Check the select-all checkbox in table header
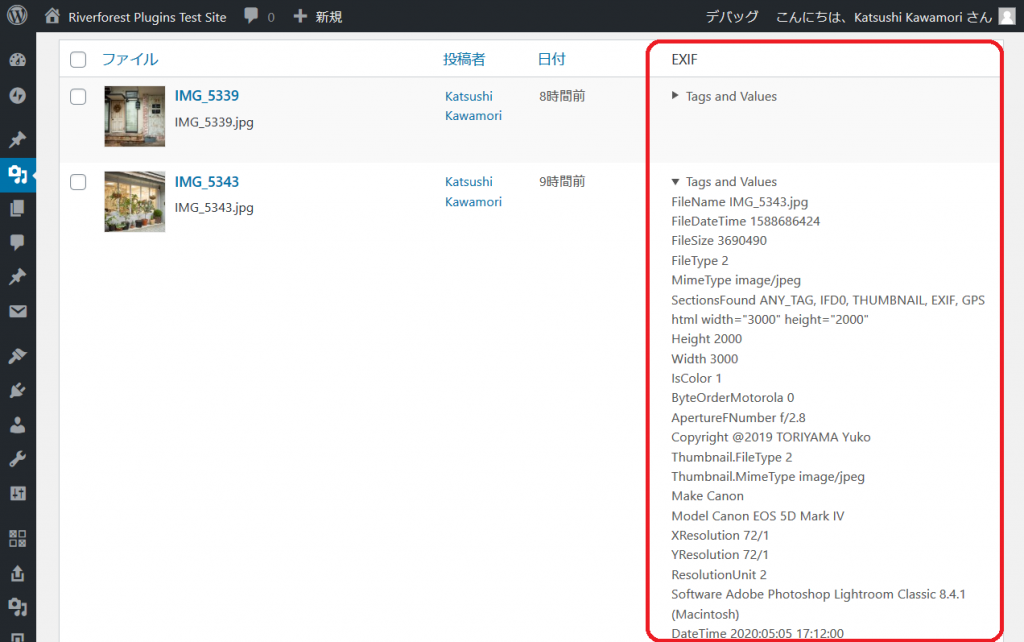1024x642 pixels. click(x=78, y=60)
